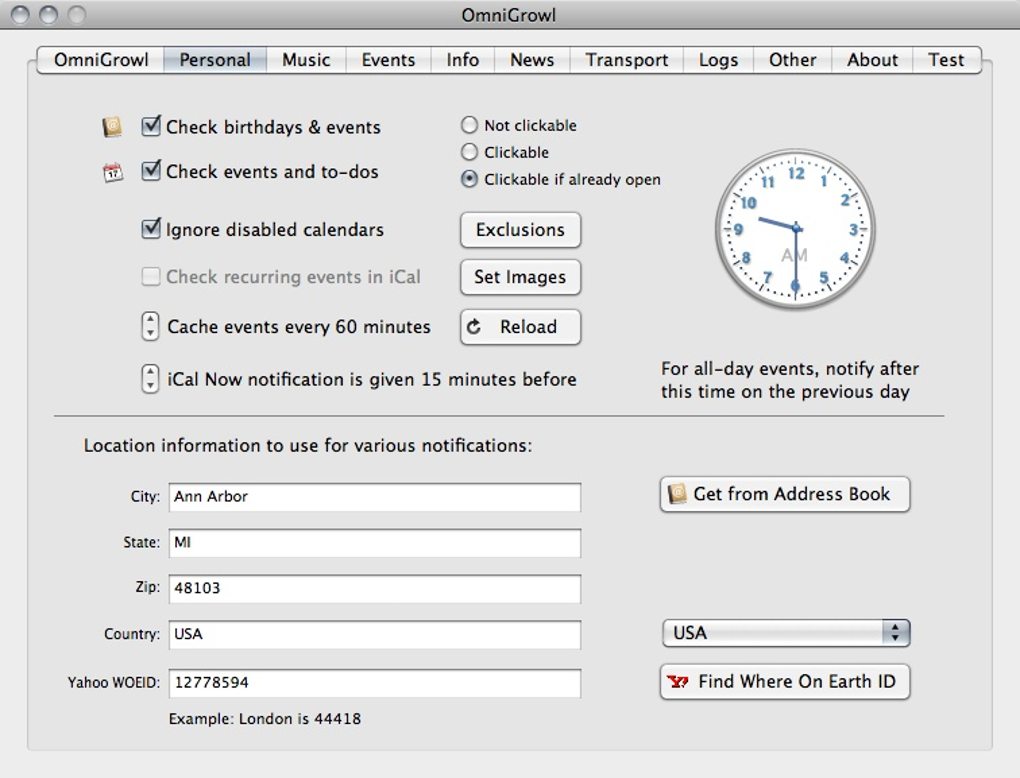This screenshot has width=1020, height=778.
Task: Click the Zip text field
Action: (375, 588)
